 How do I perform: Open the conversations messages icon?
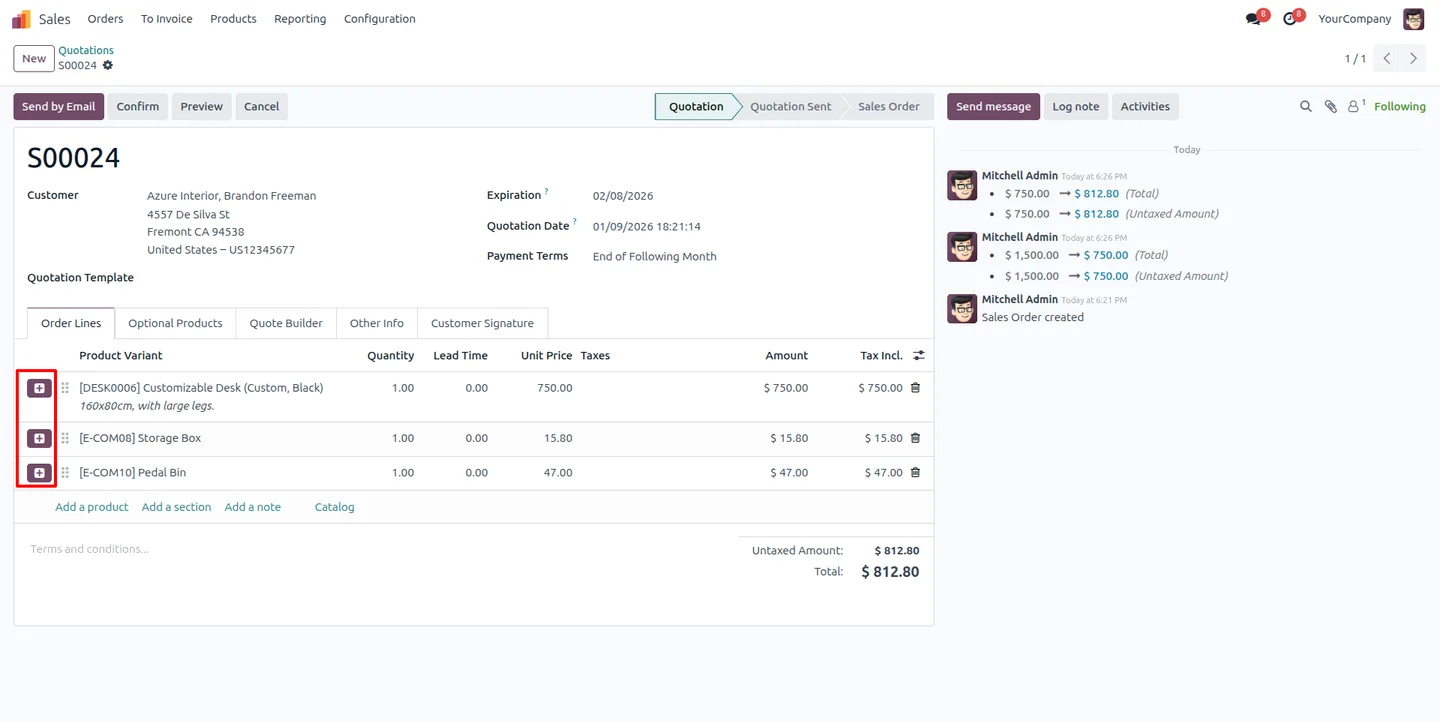1254,19
